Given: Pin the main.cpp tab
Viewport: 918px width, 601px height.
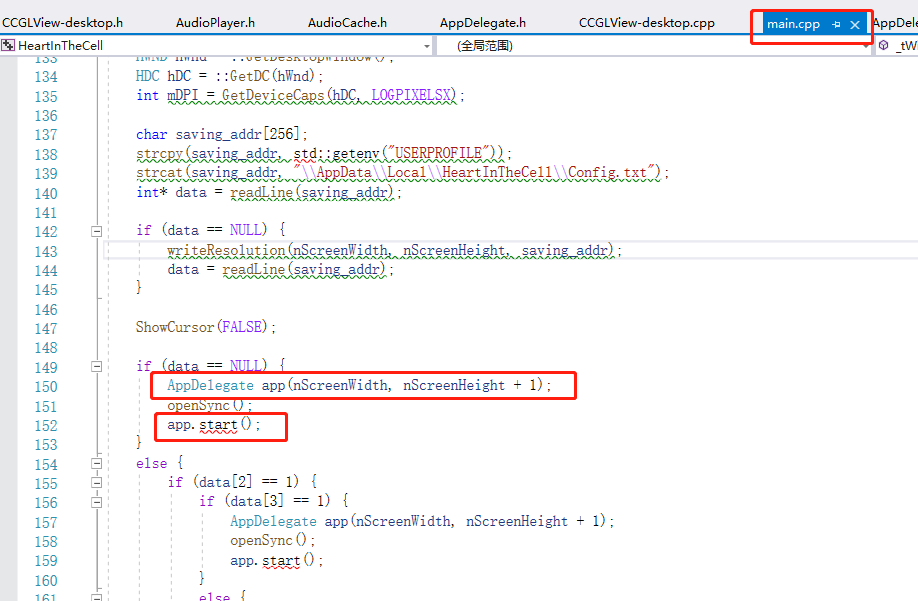Looking at the screenshot, I should tap(836, 25).
